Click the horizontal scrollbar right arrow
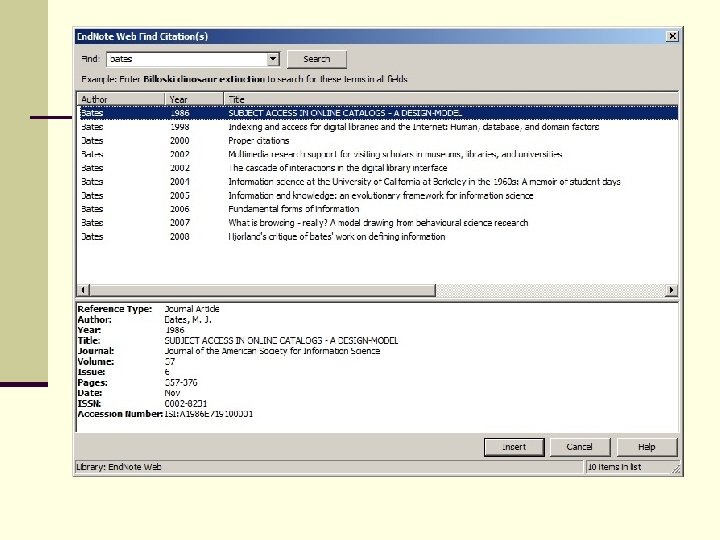 tap(671, 290)
